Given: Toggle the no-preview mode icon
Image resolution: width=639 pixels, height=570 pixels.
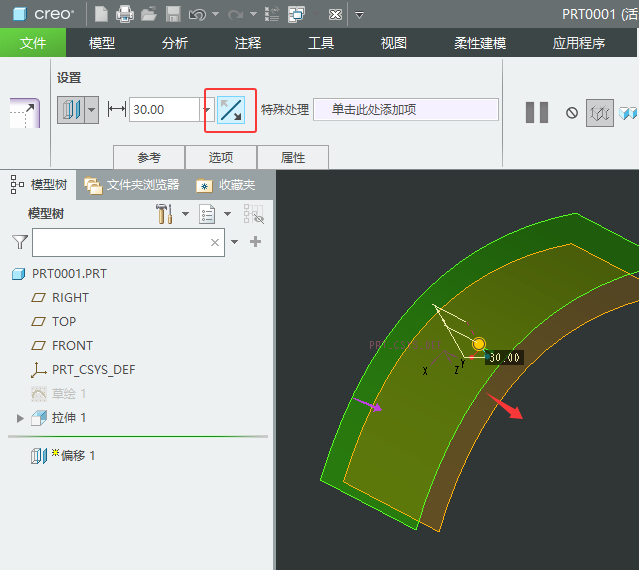Looking at the screenshot, I should click(x=572, y=112).
